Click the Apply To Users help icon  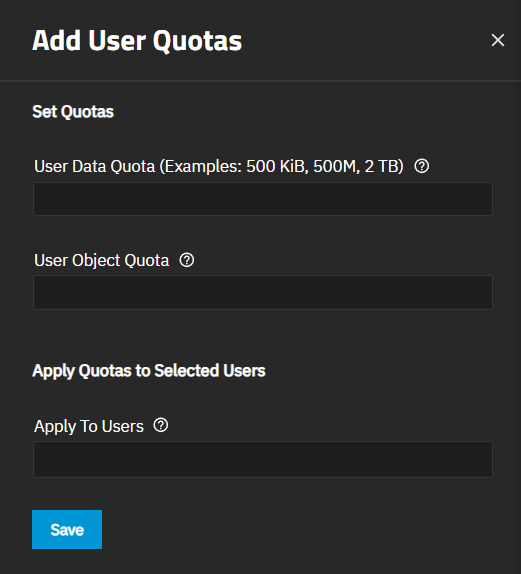click(x=161, y=425)
